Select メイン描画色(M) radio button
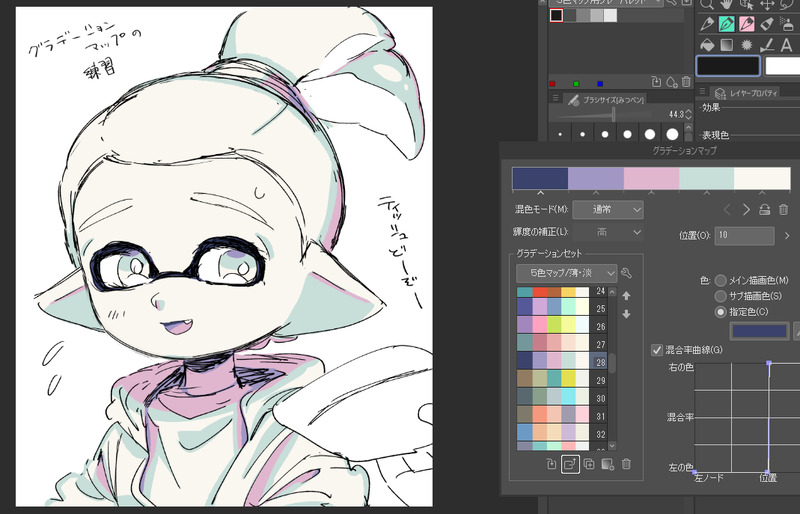Viewport: 800px width, 514px height. [720, 280]
